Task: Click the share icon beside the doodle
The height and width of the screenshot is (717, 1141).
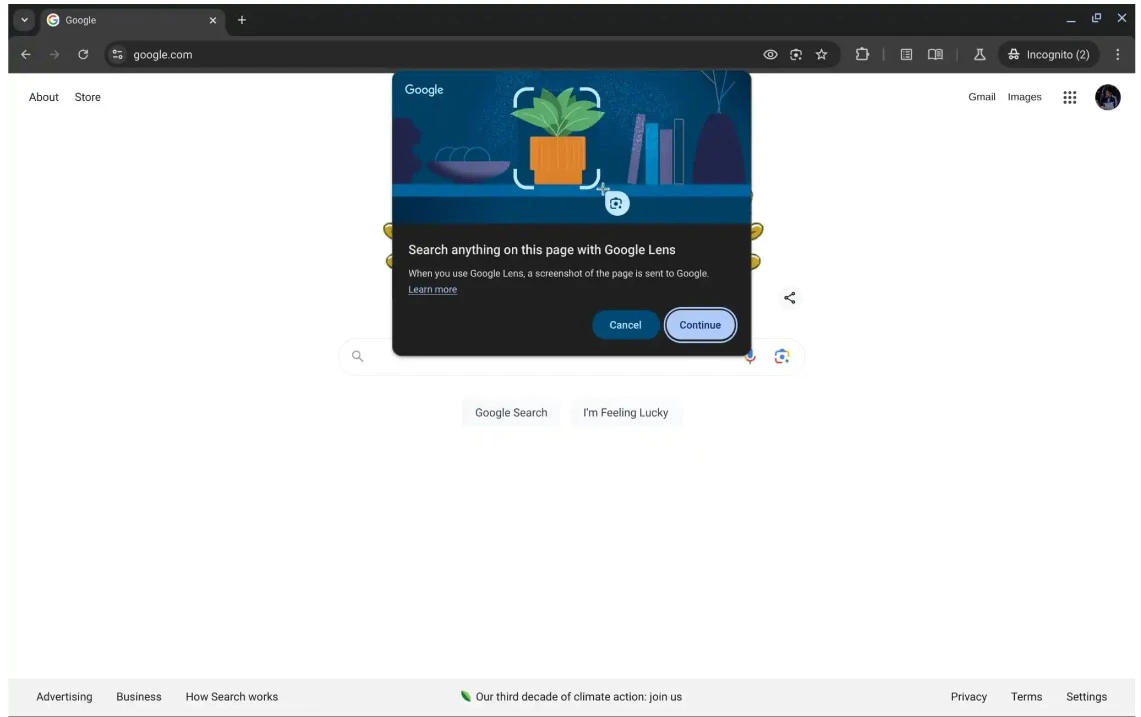Action: click(x=789, y=297)
